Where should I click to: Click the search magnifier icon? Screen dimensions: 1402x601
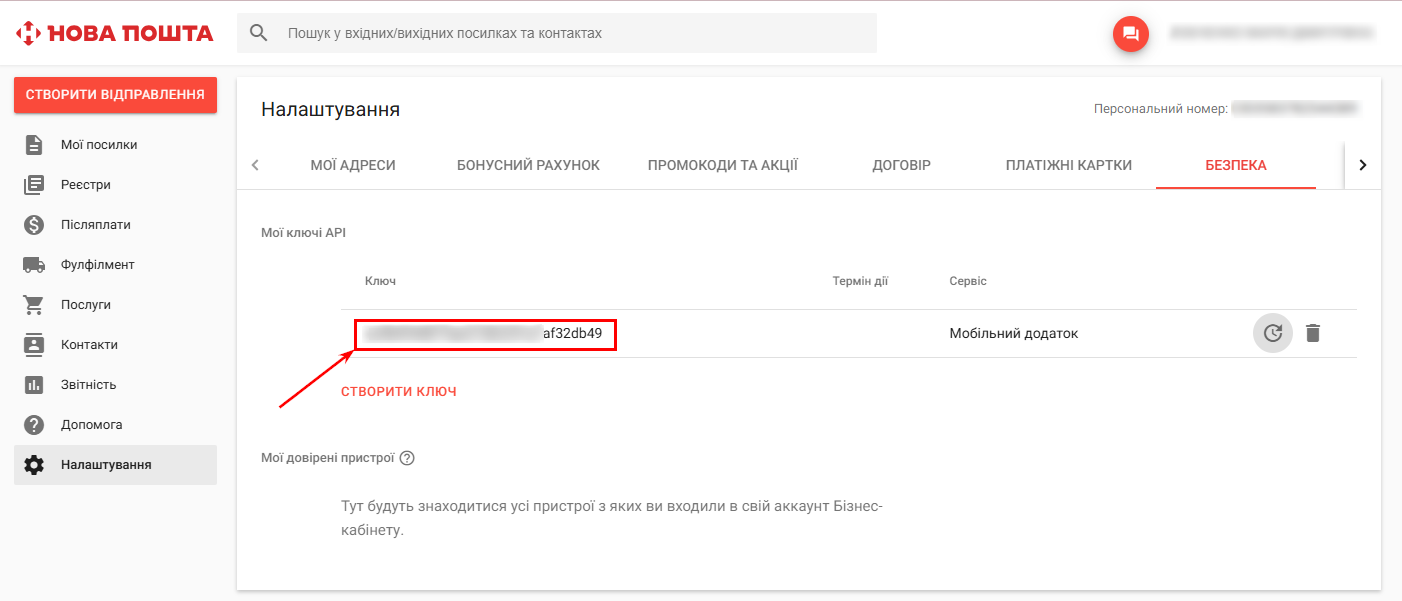point(259,33)
